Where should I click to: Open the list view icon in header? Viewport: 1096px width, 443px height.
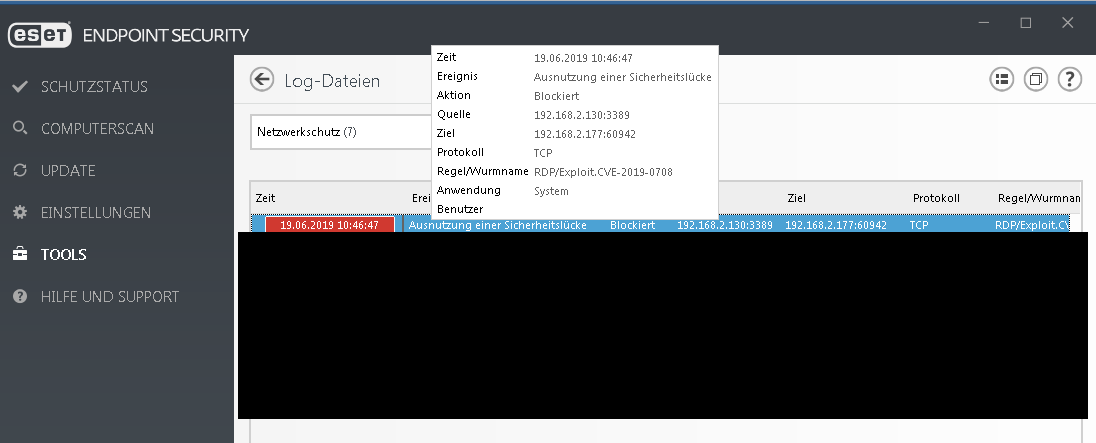click(1002, 79)
